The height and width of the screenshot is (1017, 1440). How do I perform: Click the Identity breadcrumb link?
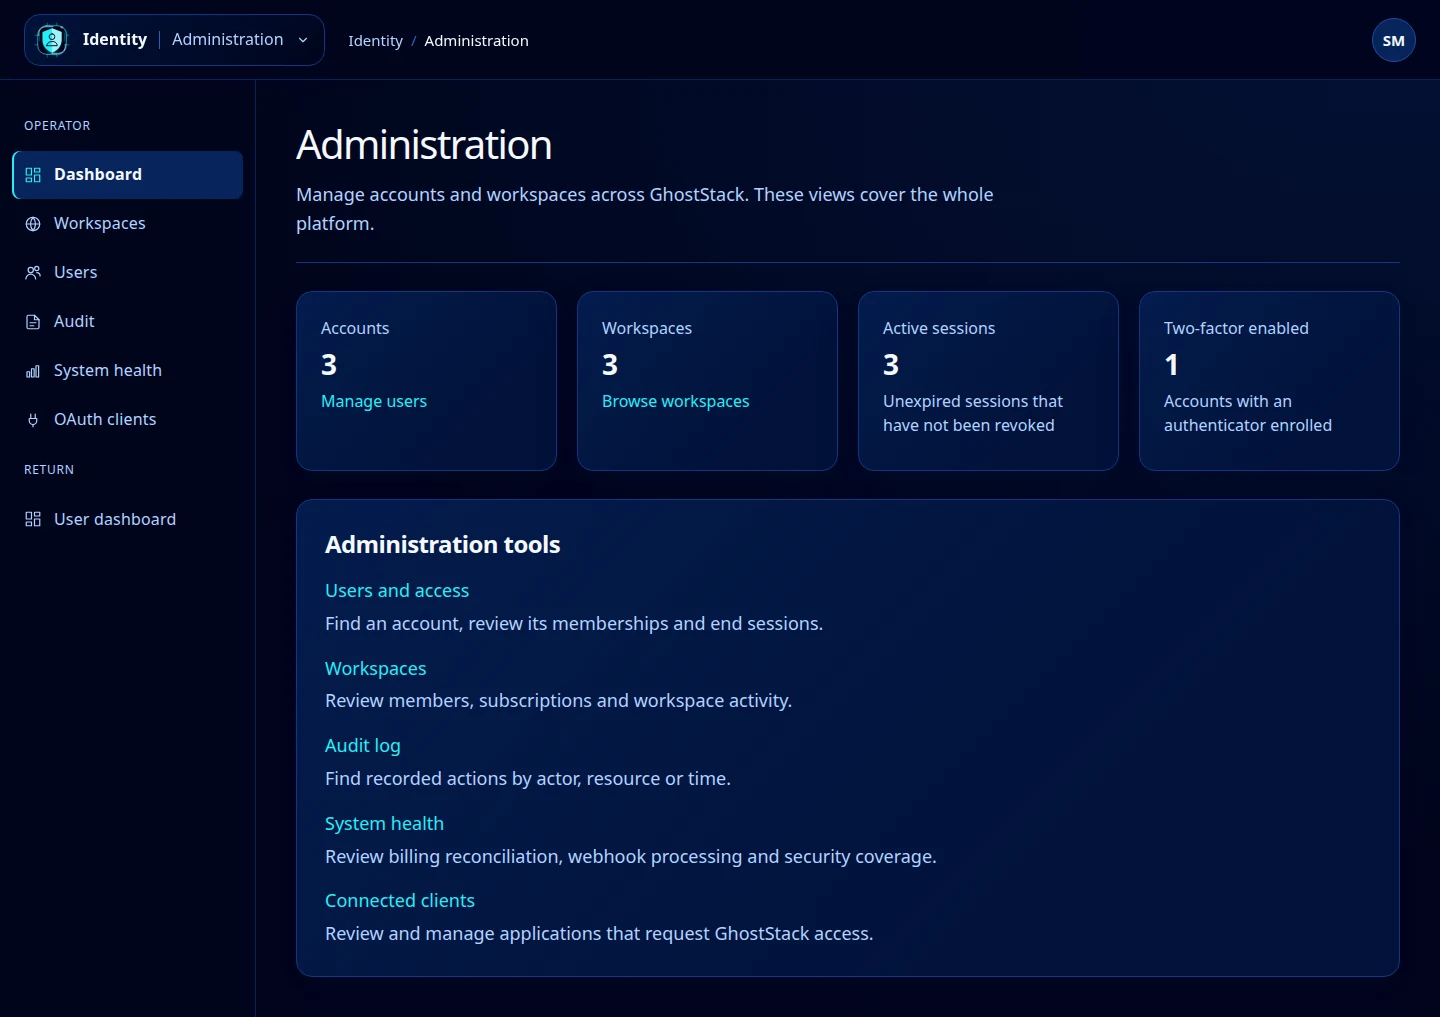click(x=375, y=41)
